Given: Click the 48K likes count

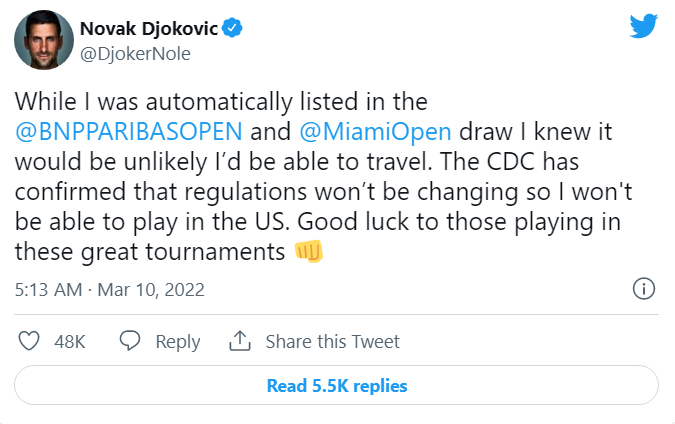Looking at the screenshot, I should coord(70,341).
